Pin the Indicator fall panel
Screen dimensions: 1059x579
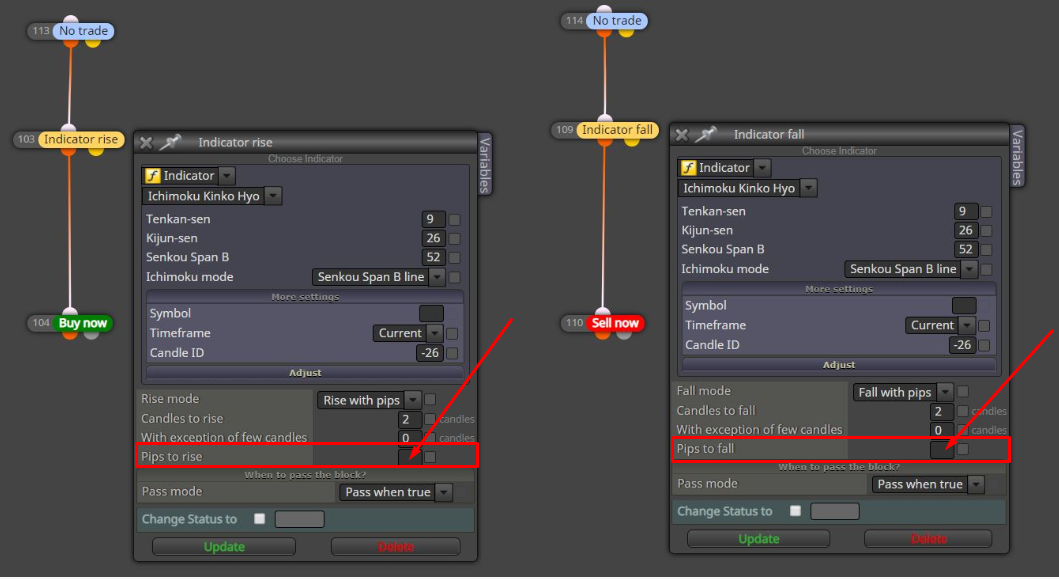705,134
